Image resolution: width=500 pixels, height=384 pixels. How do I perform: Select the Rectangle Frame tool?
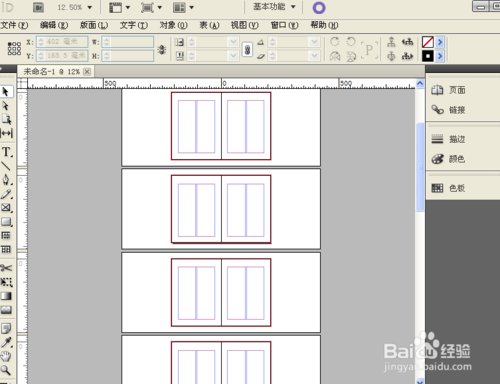click(x=6, y=208)
